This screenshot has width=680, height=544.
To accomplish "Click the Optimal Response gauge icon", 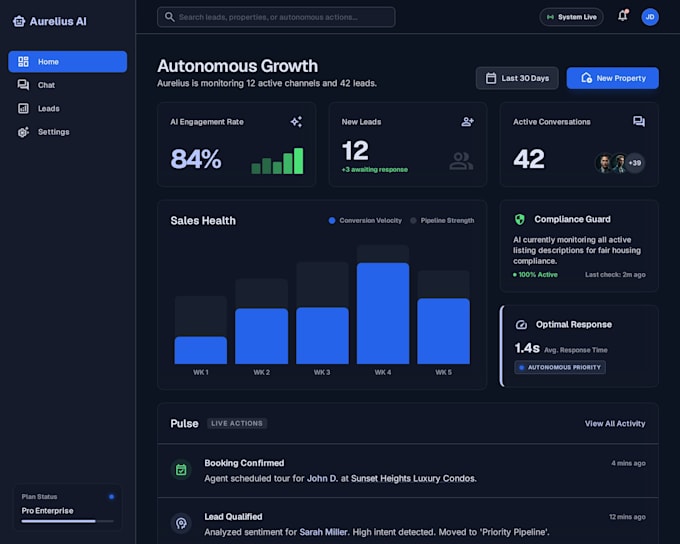I will pos(521,324).
